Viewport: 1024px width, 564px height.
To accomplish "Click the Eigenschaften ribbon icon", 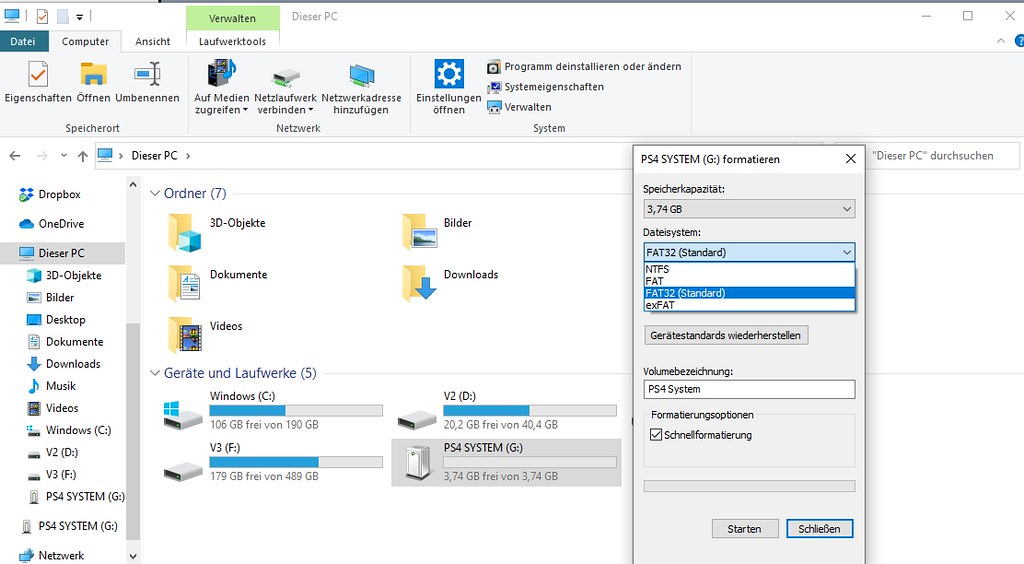I will (37, 74).
